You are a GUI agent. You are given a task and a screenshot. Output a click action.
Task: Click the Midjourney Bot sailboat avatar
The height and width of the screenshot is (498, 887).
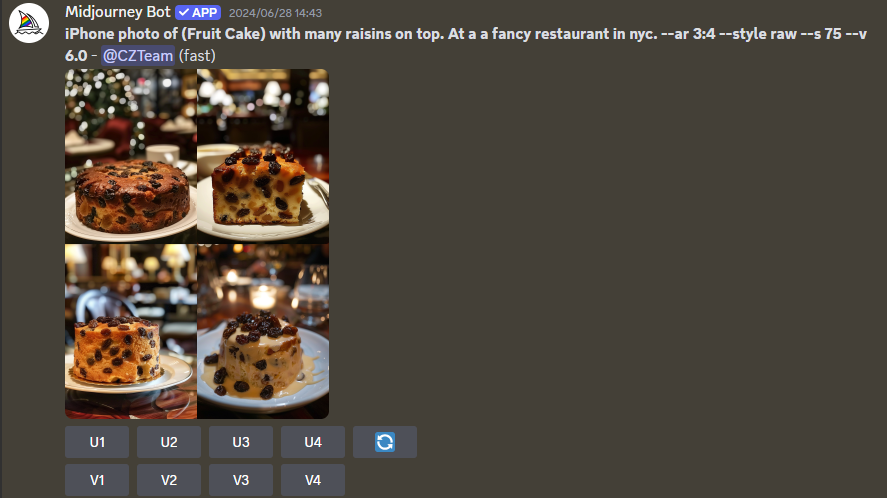pyautogui.click(x=29, y=23)
